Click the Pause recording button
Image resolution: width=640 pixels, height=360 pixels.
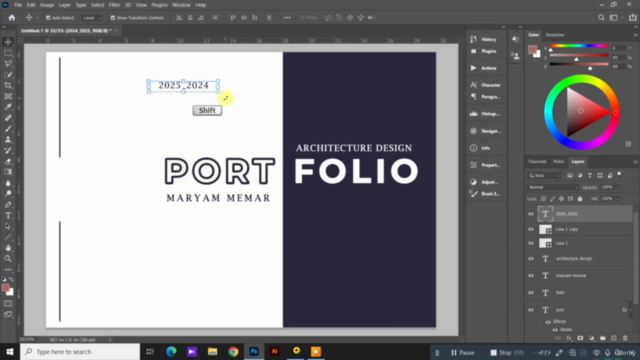coord(463,353)
